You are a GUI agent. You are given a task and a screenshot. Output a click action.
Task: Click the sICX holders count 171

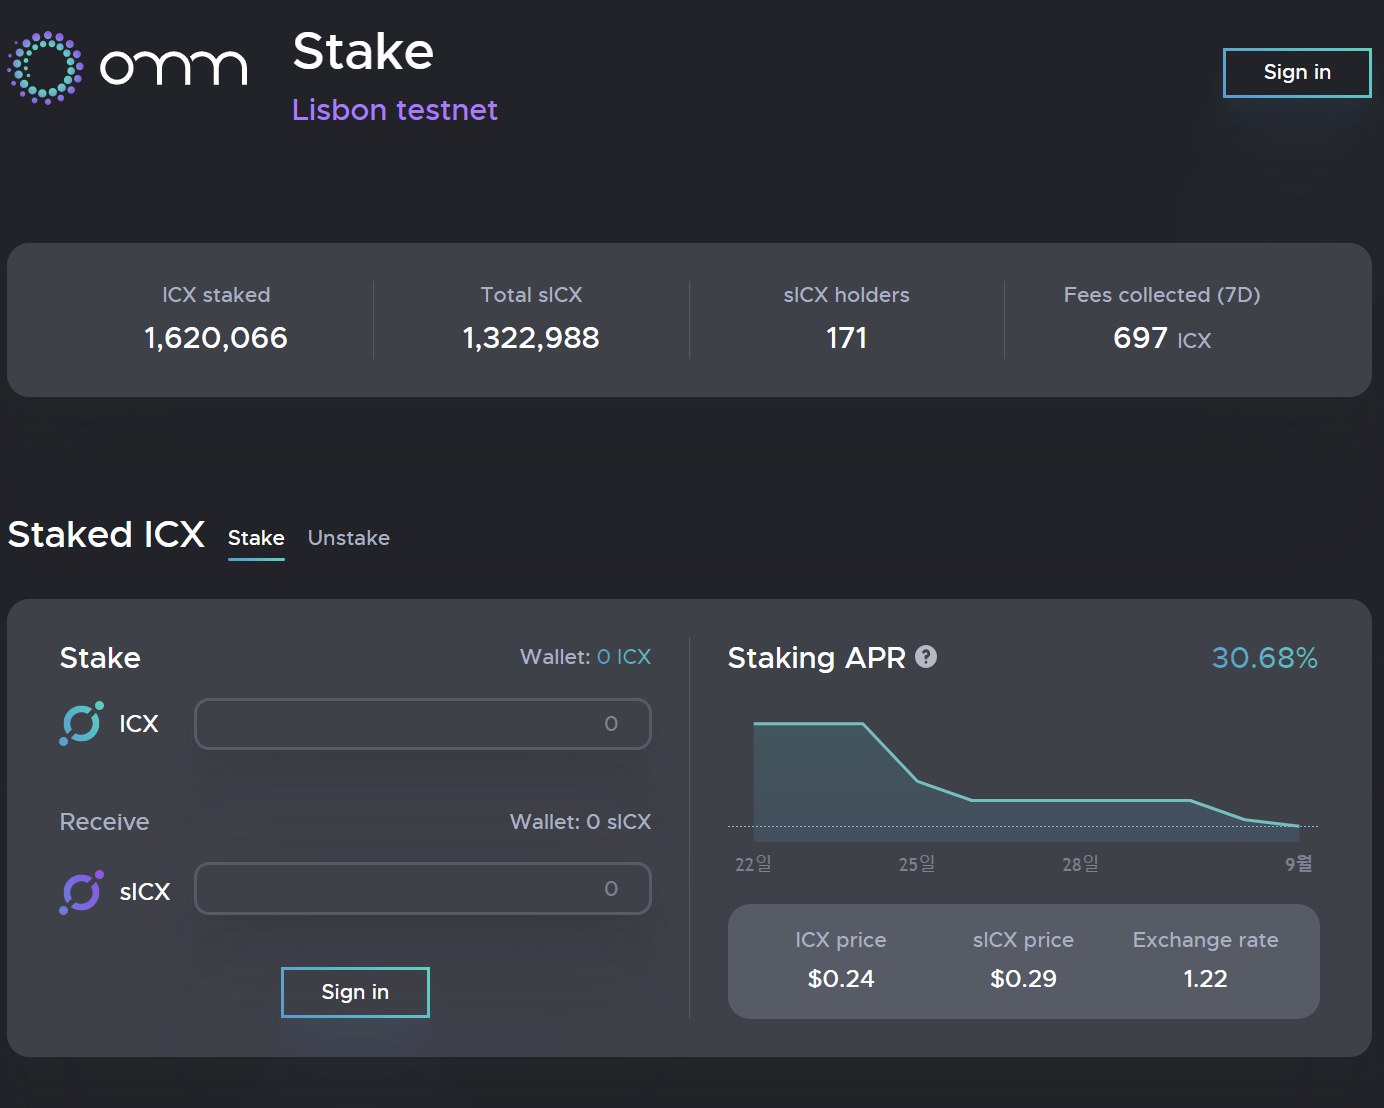[x=847, y=338]
